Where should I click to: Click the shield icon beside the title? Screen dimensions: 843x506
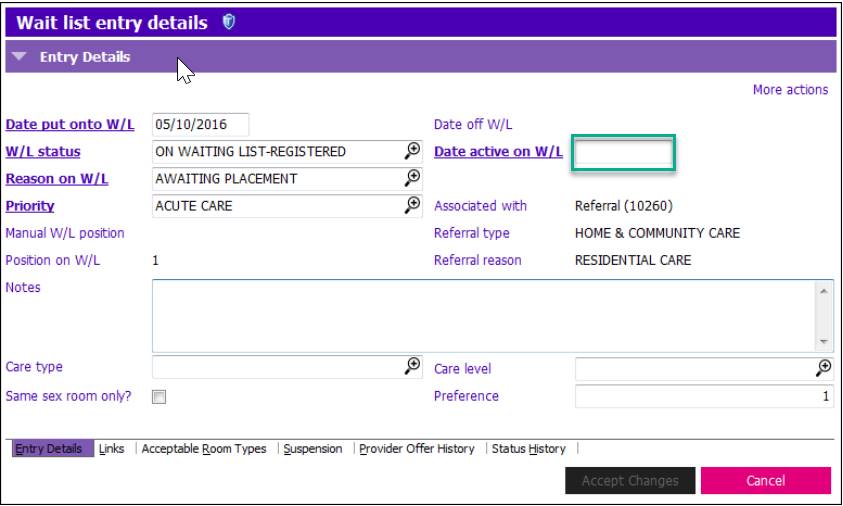[x=228, y=22]
